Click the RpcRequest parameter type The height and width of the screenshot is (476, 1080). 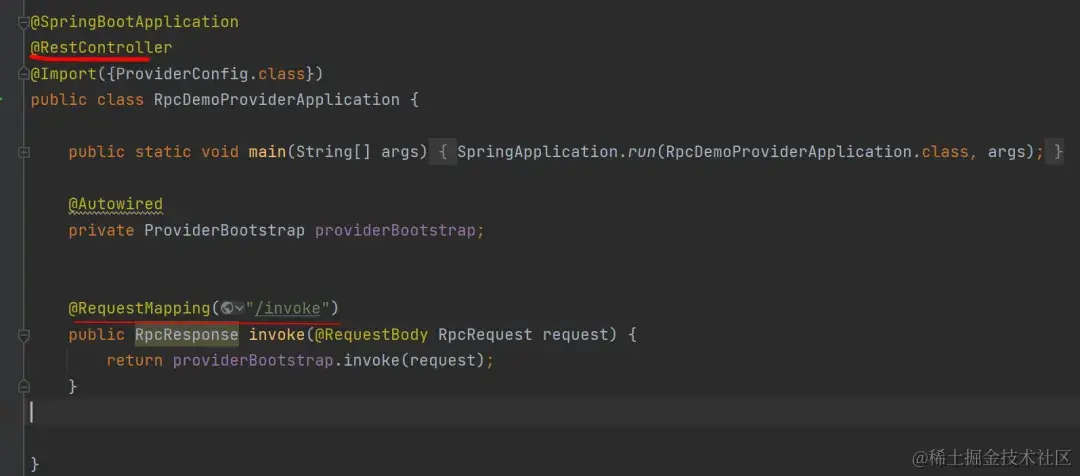pyautogui.click(x=485, y=335)
